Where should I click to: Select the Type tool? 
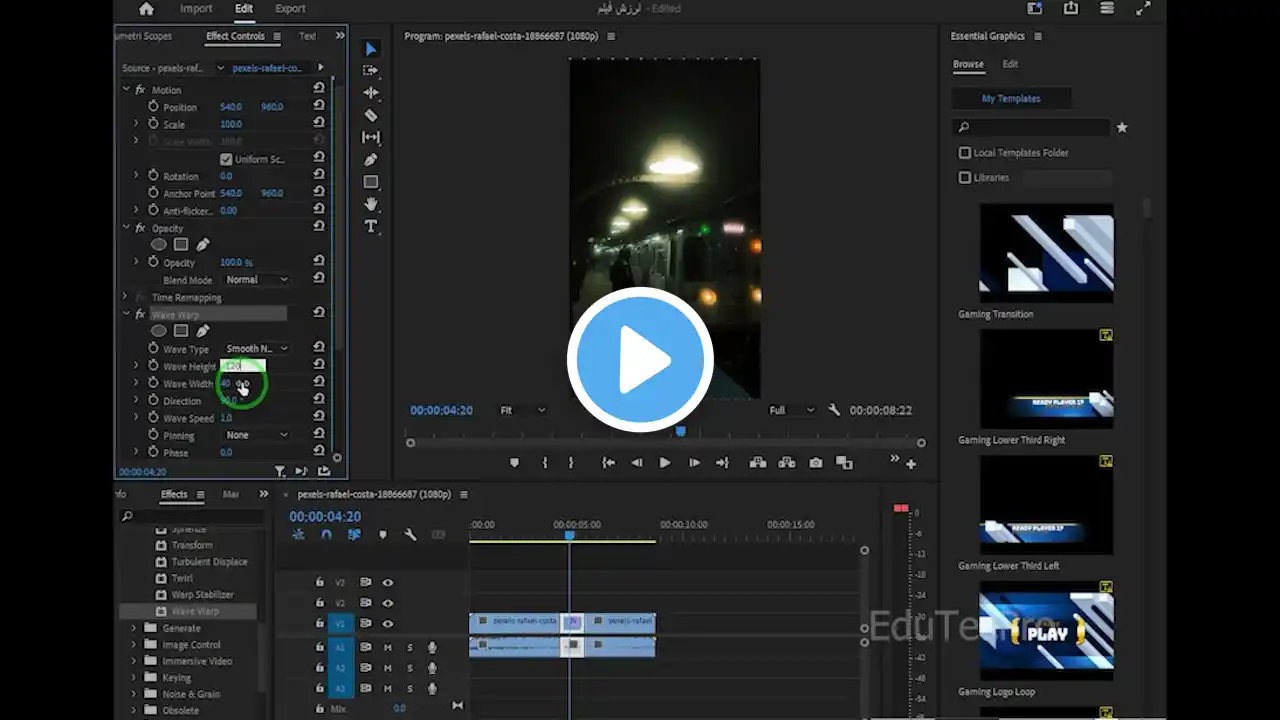click(371, 227)
